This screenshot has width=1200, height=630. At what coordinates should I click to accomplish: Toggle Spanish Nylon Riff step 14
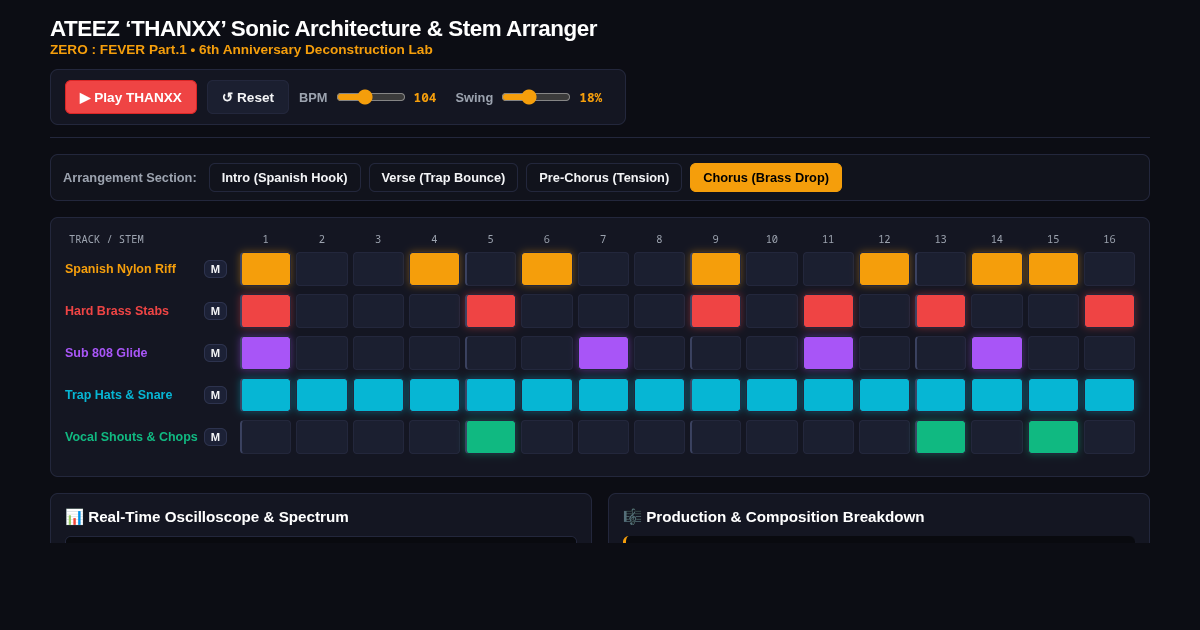(x=997, y=269)
